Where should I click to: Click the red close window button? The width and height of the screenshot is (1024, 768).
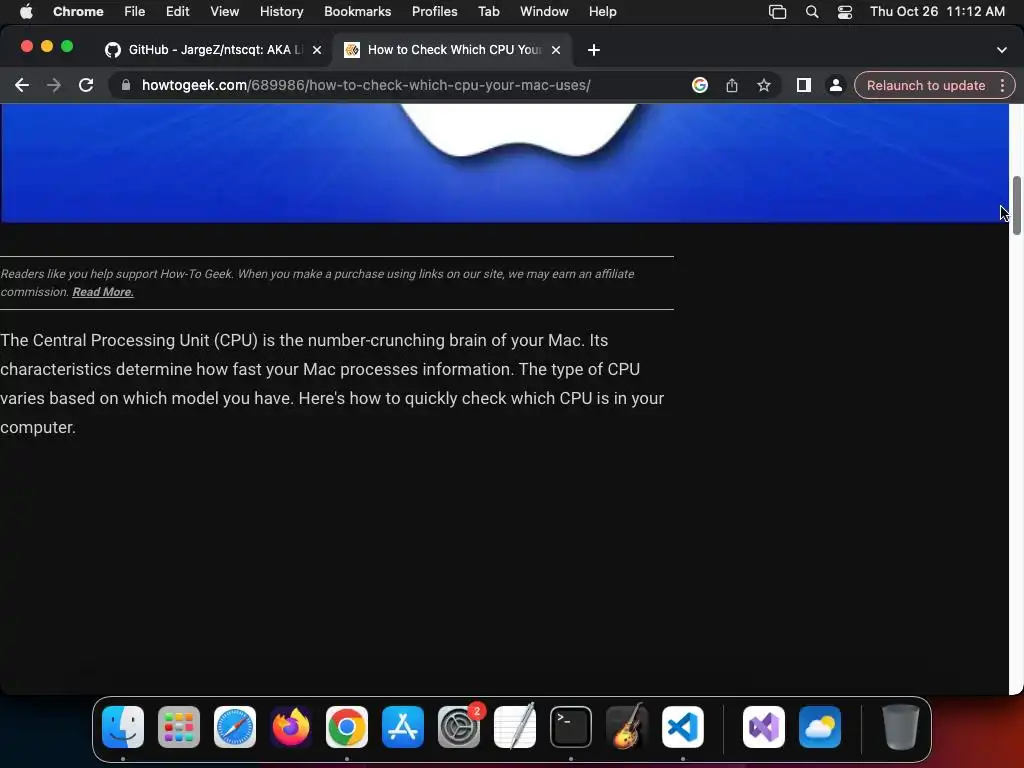point(27,46)
